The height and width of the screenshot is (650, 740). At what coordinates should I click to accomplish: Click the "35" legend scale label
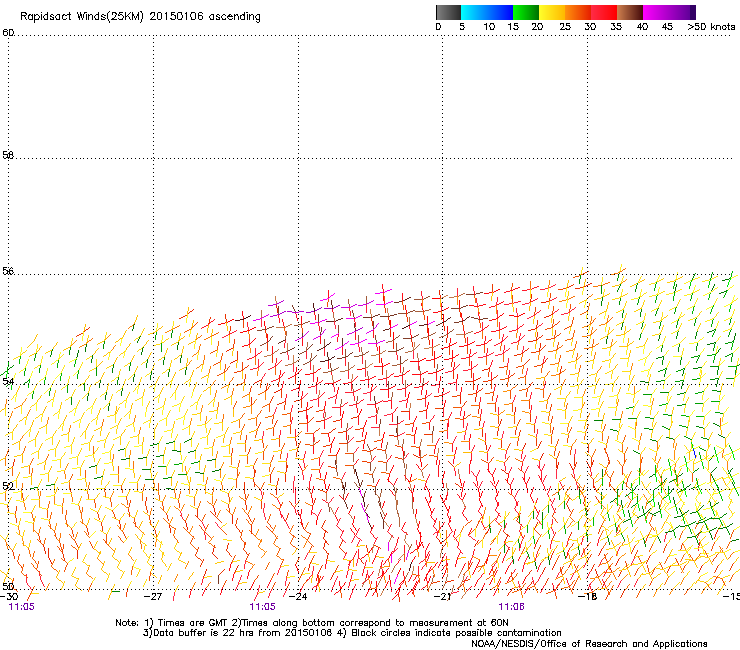pyautogui.click(x=616, y=27)
